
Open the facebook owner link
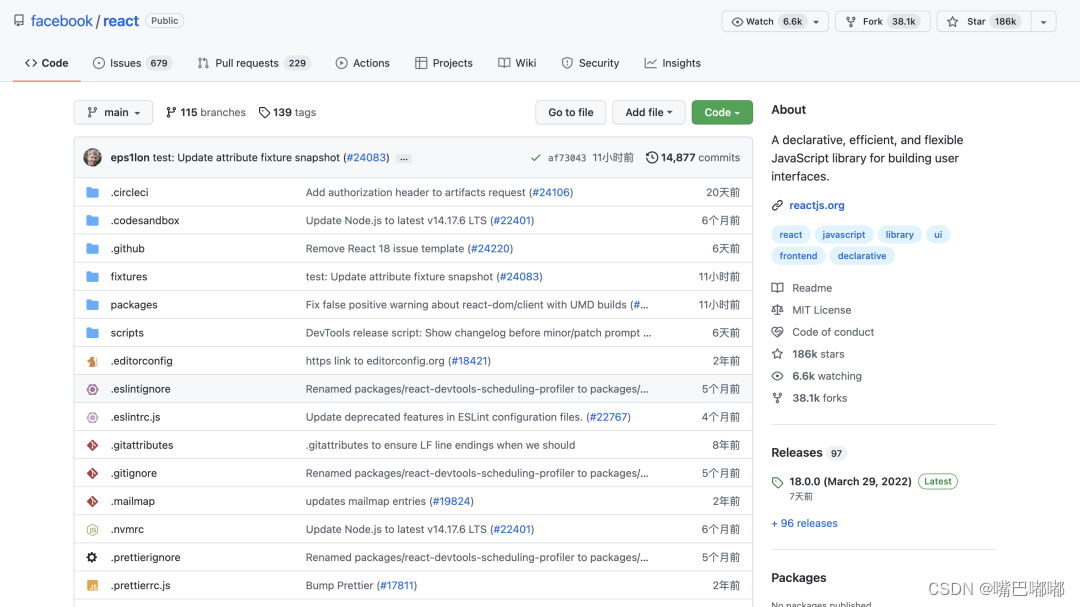(x=61, y=21)
